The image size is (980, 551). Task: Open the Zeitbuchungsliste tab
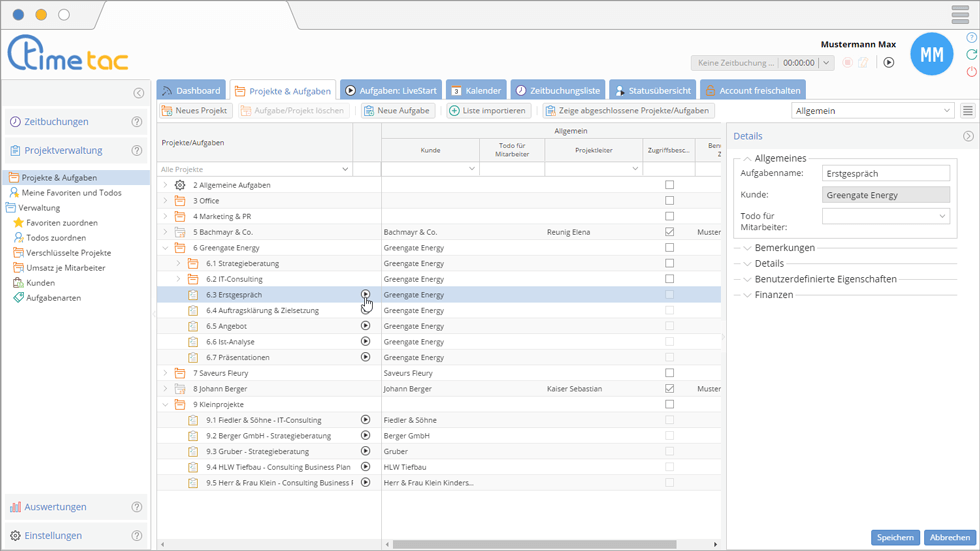click(x=557, y=90)
